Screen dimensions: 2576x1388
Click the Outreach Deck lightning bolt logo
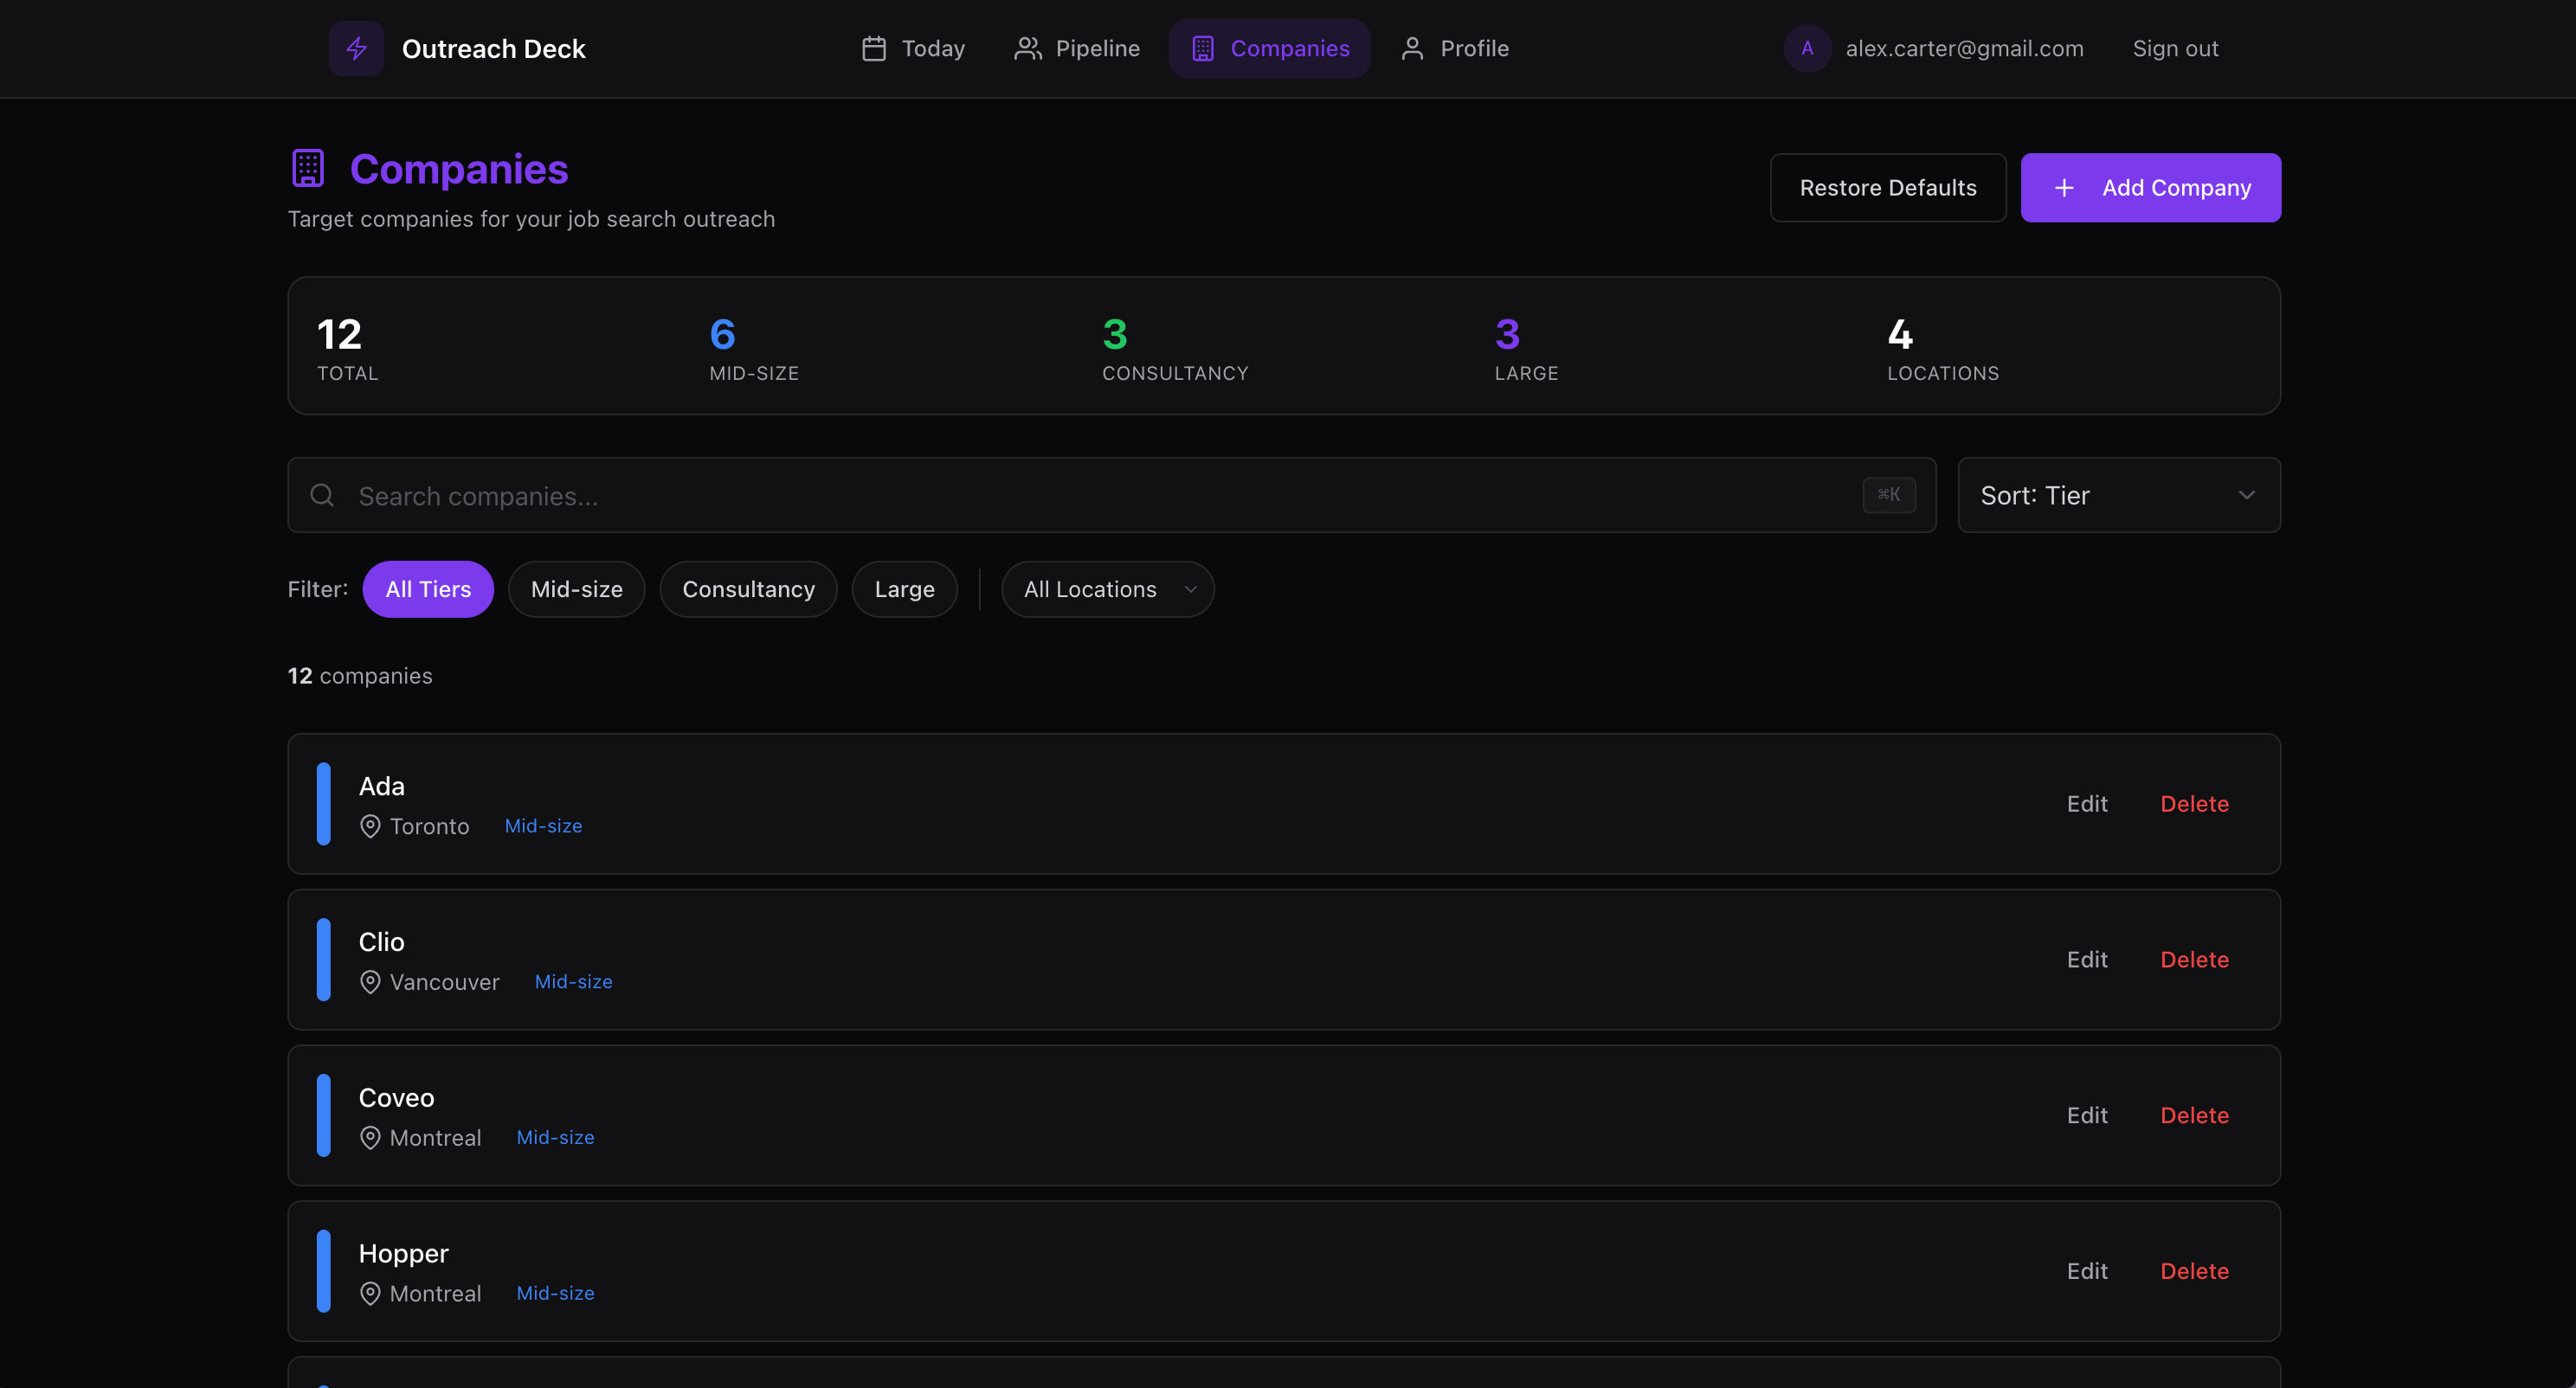point(356,48)
